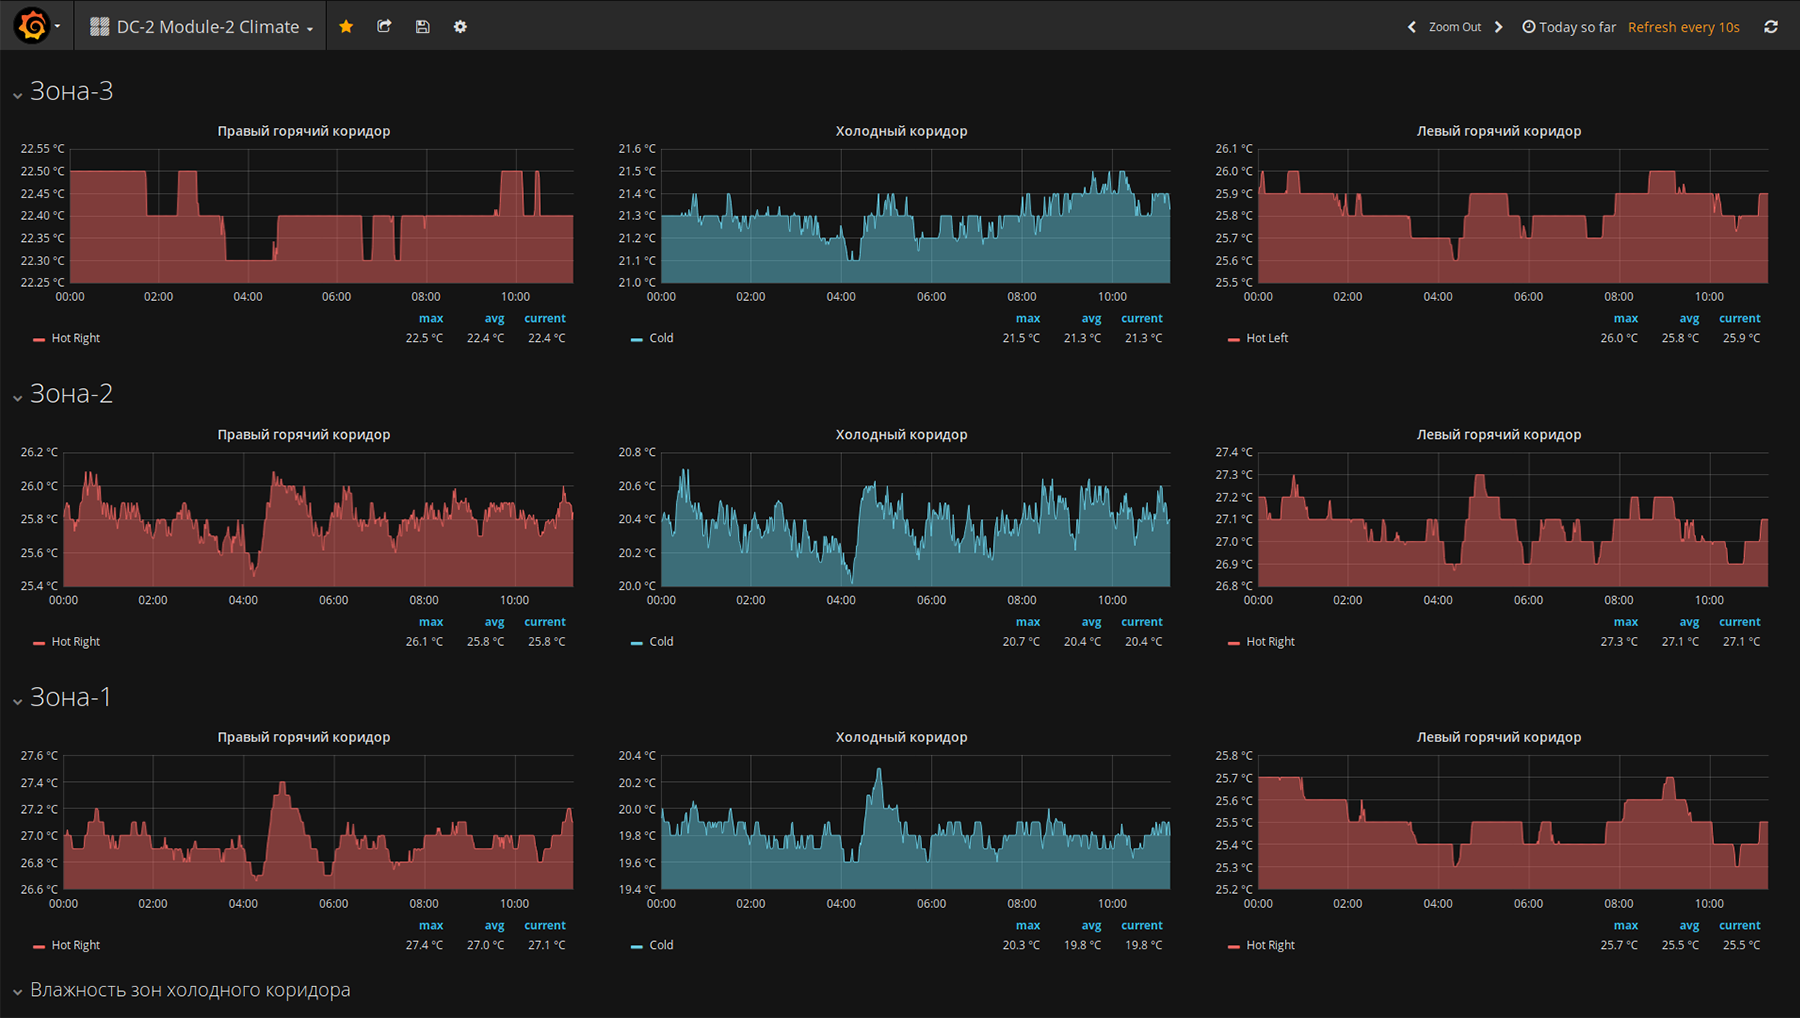The image size is (1800, 1018).
Task: Click legend max value '20.3 °C' in Зона-1
Action: pos(1021,945)
